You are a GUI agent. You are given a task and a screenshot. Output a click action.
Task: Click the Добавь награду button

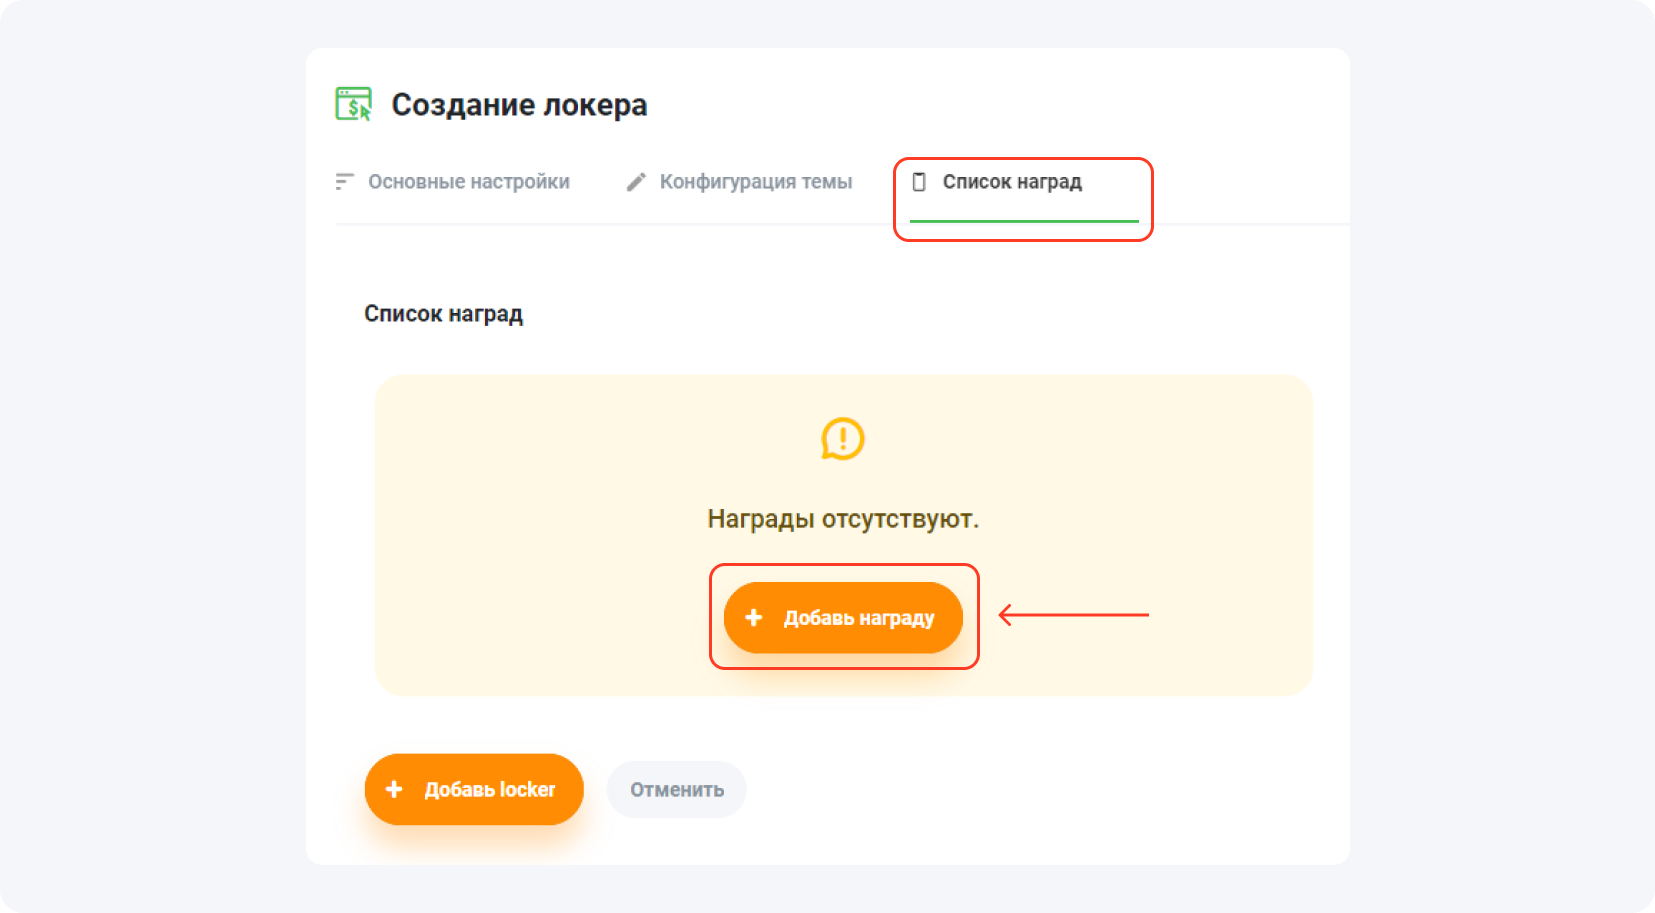pyautogui.click(x=843, y=617)
